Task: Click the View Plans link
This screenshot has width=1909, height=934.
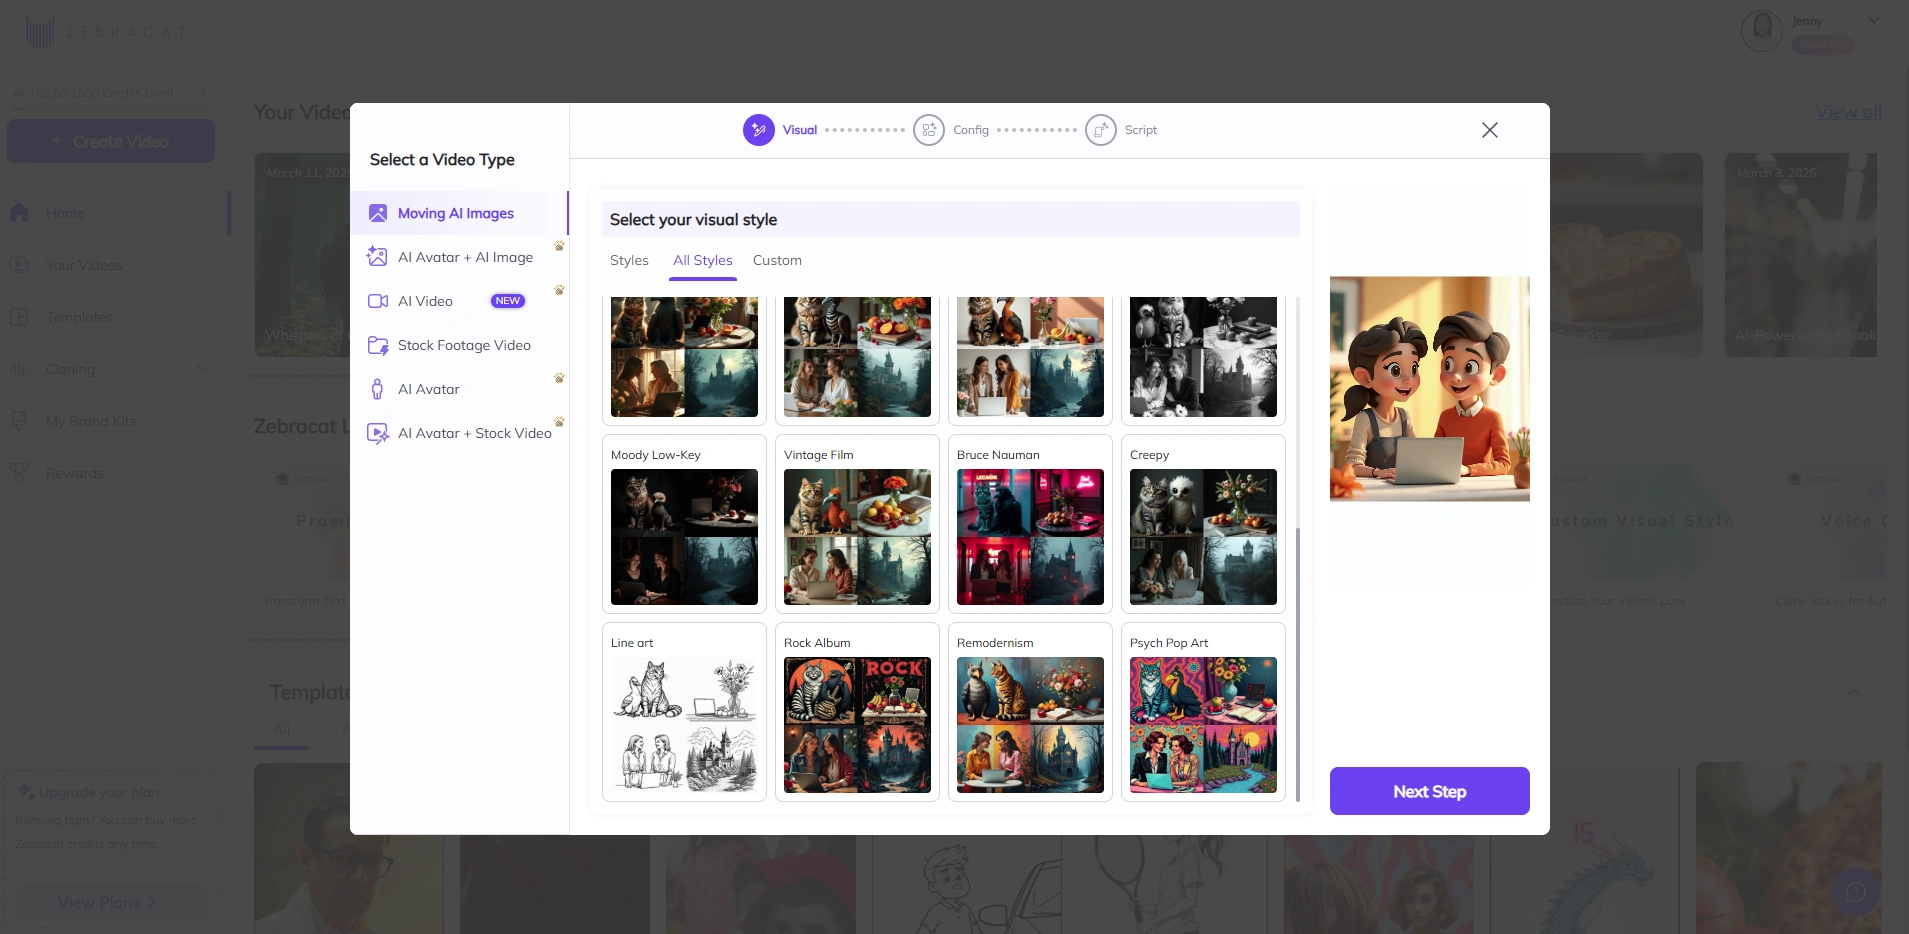Action: [x=106, y=902]
